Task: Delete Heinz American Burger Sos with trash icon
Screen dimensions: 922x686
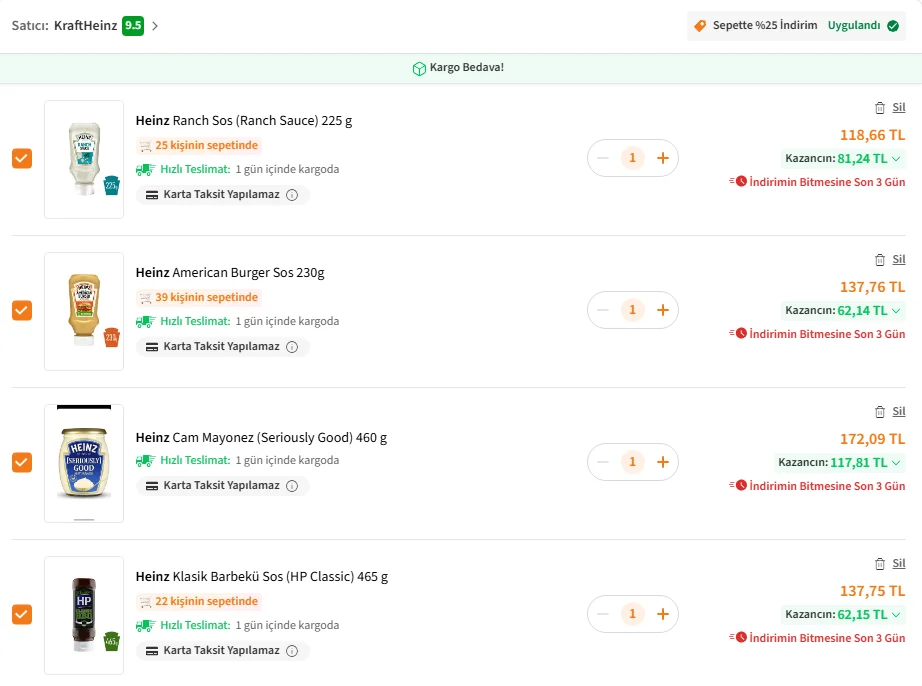Action: 880,260
